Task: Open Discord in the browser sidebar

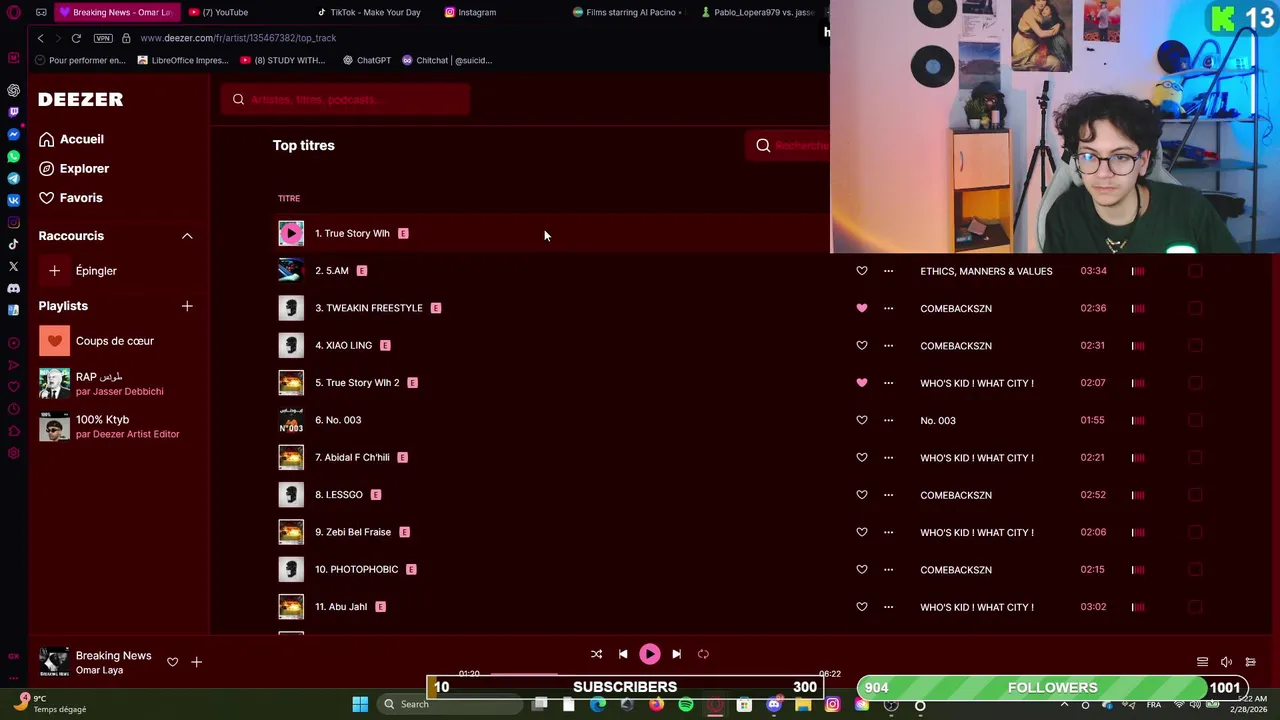Action: [x=13, y=288]
